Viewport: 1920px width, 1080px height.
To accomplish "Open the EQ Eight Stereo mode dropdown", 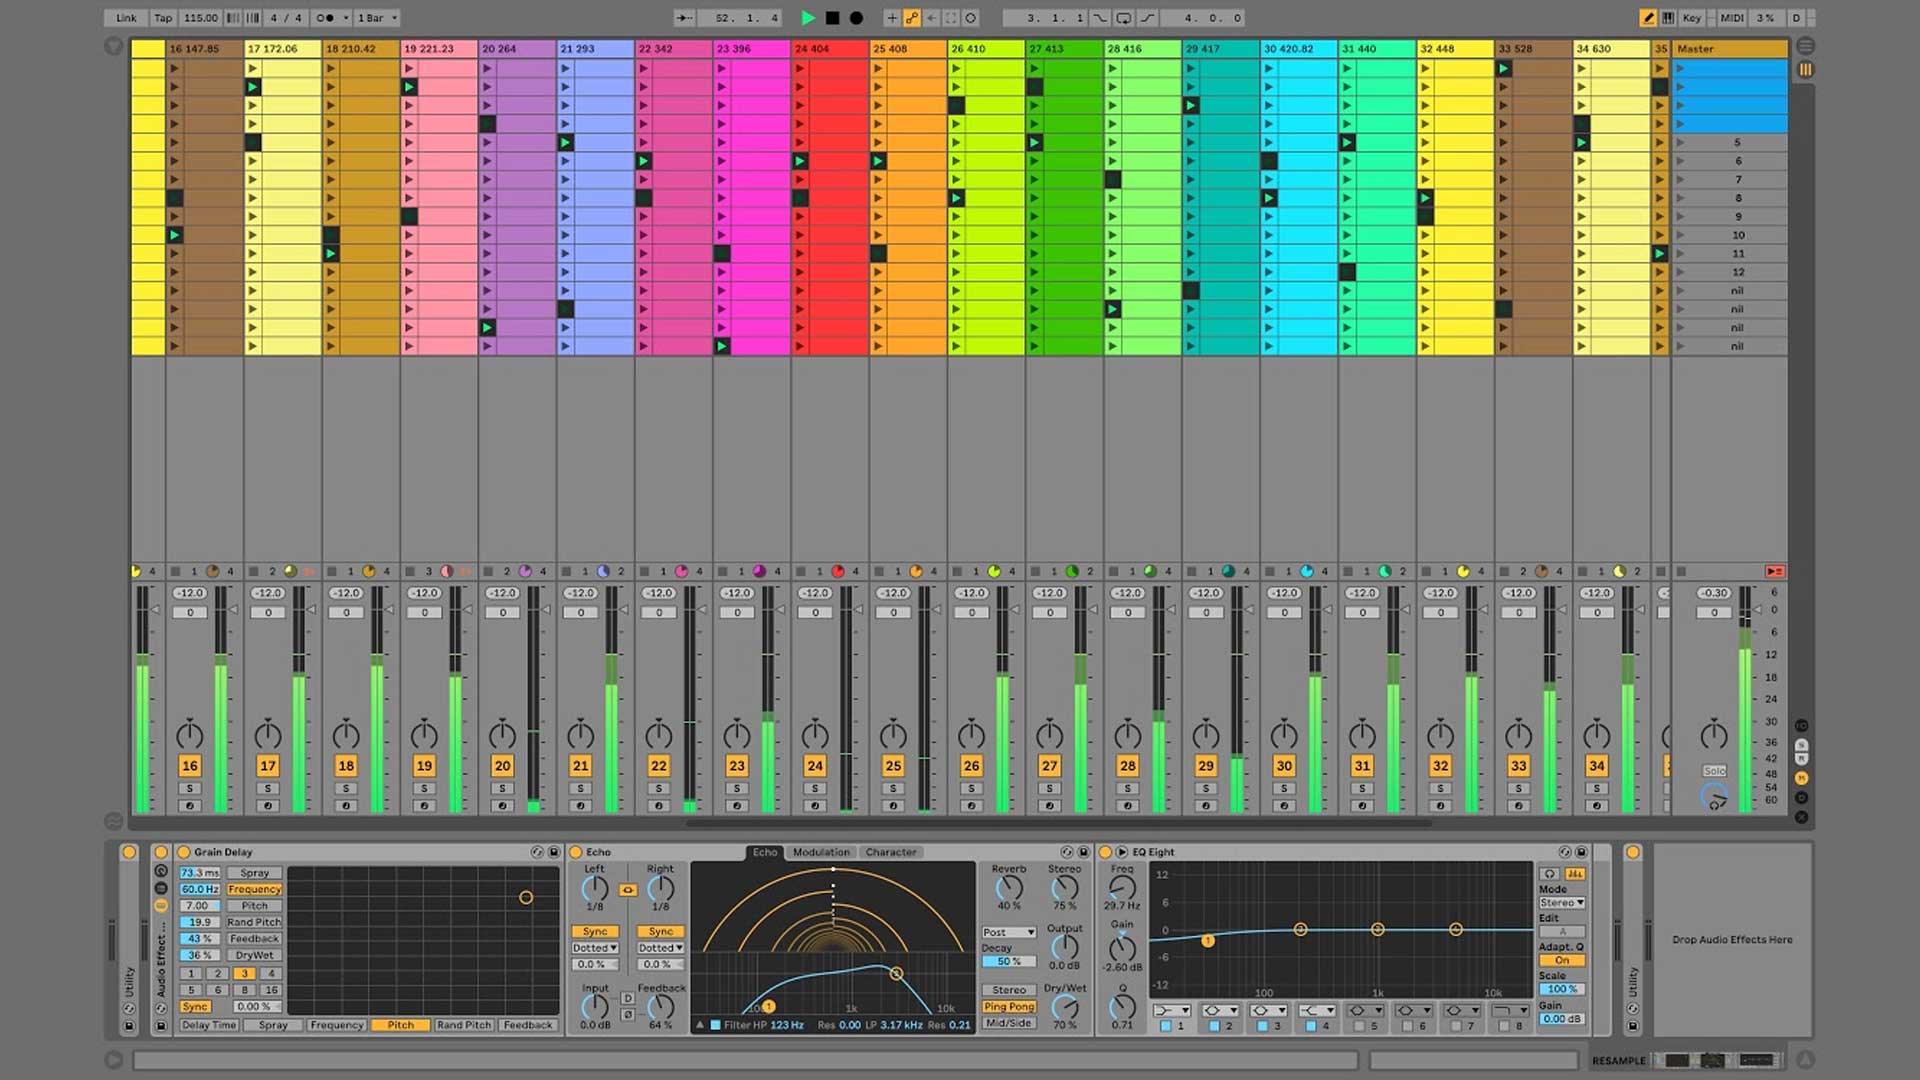I will click(x=1562, y=903).
